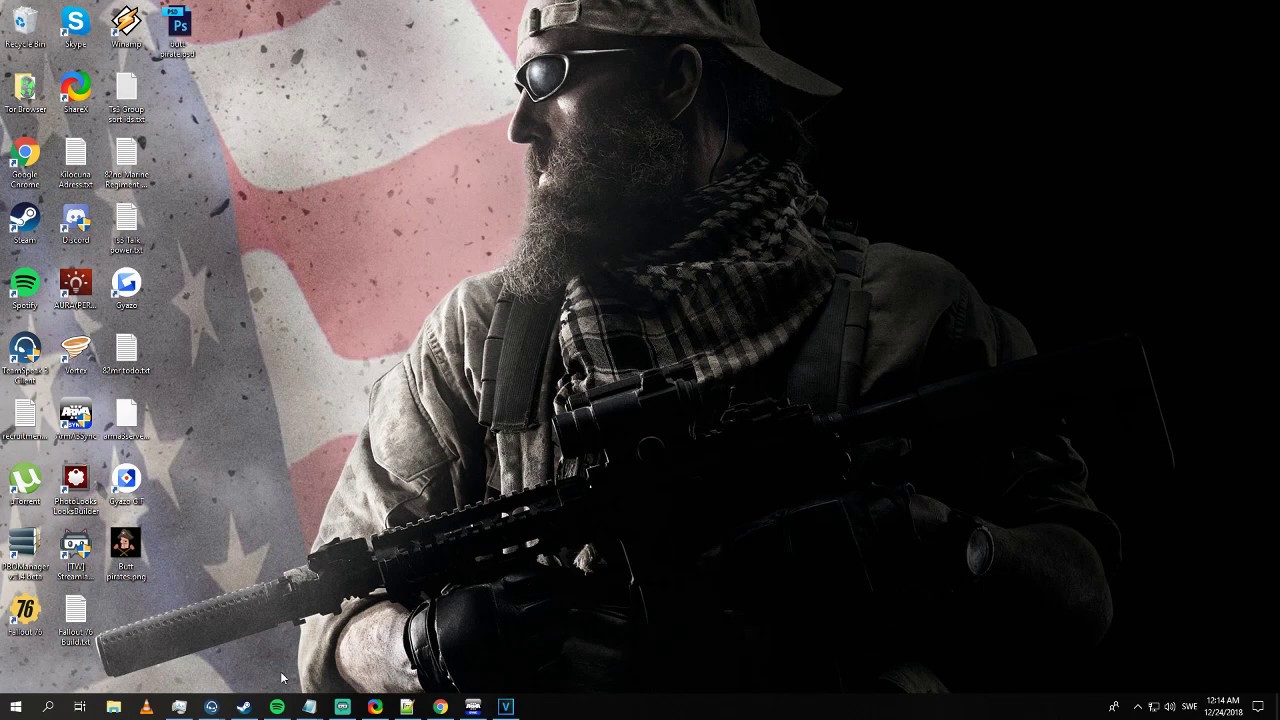Open People icon in system tray
The height and width of the screenshot is (720, 1280).
(1113, 707)
